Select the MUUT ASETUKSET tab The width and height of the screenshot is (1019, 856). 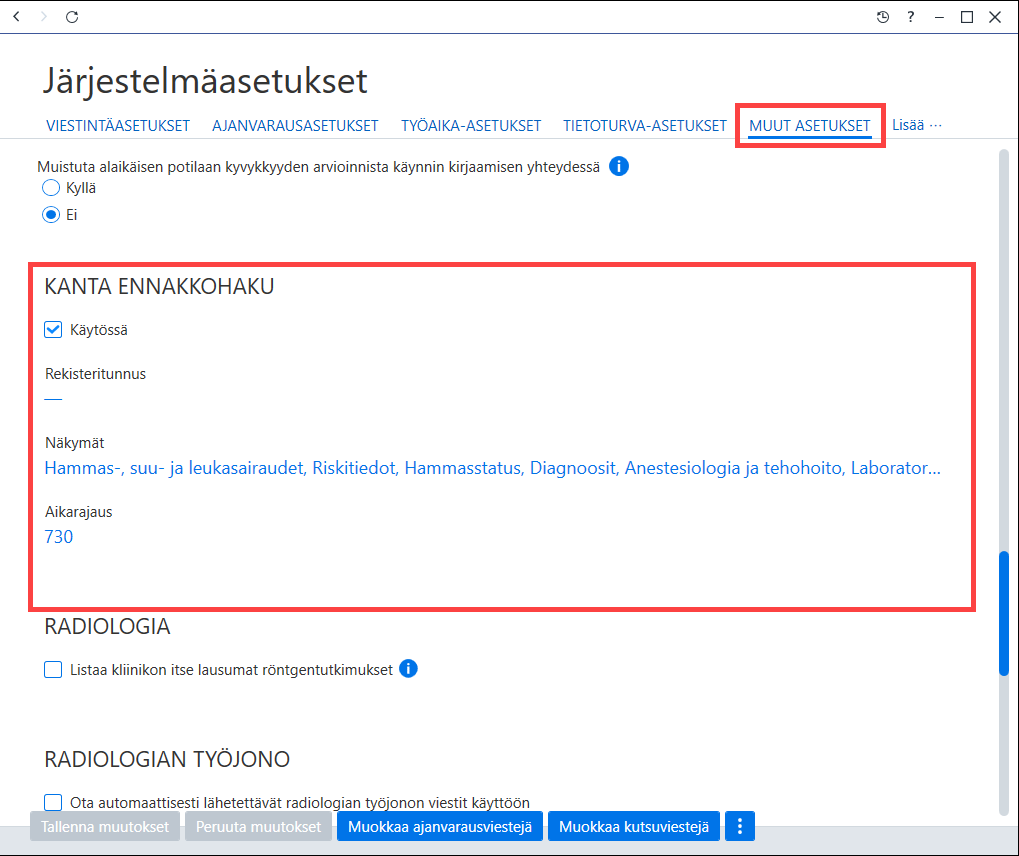point(809,125)
